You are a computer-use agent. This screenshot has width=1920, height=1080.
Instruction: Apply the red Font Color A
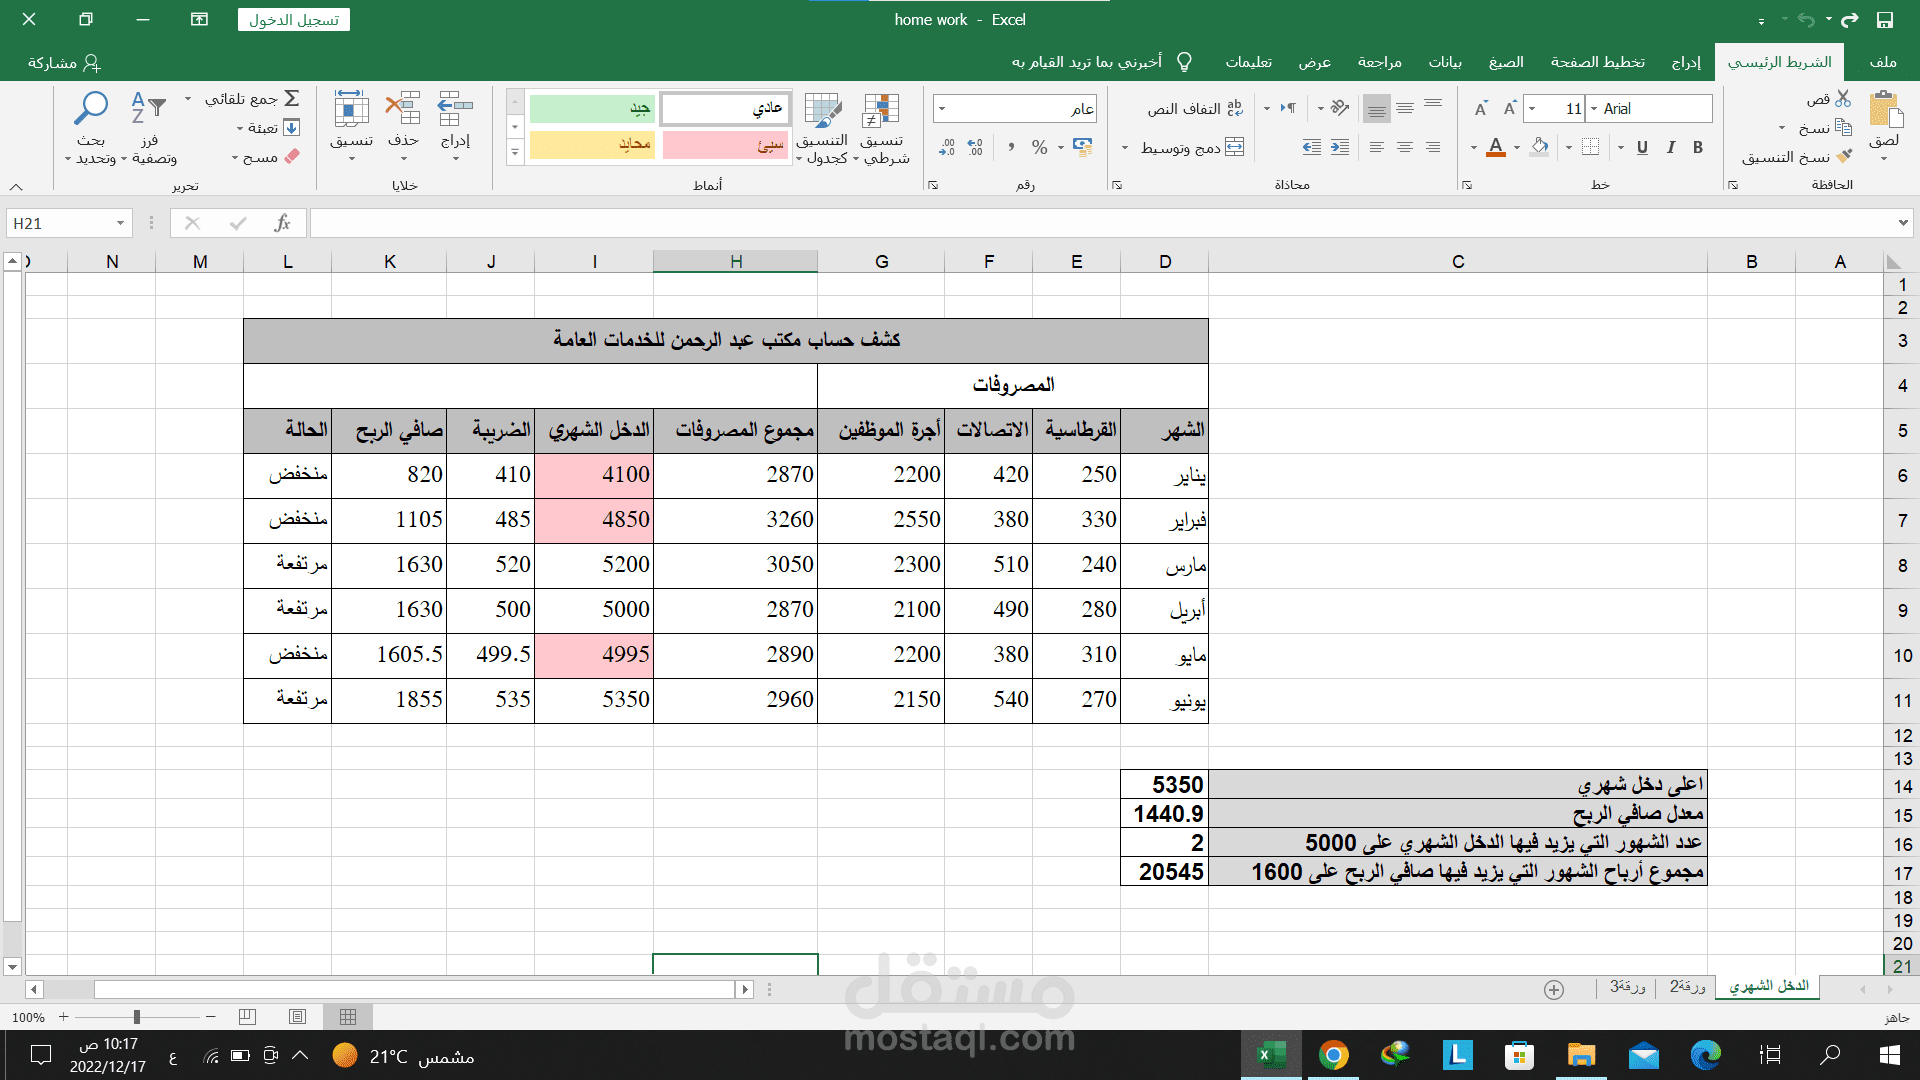pos(1496,147)
